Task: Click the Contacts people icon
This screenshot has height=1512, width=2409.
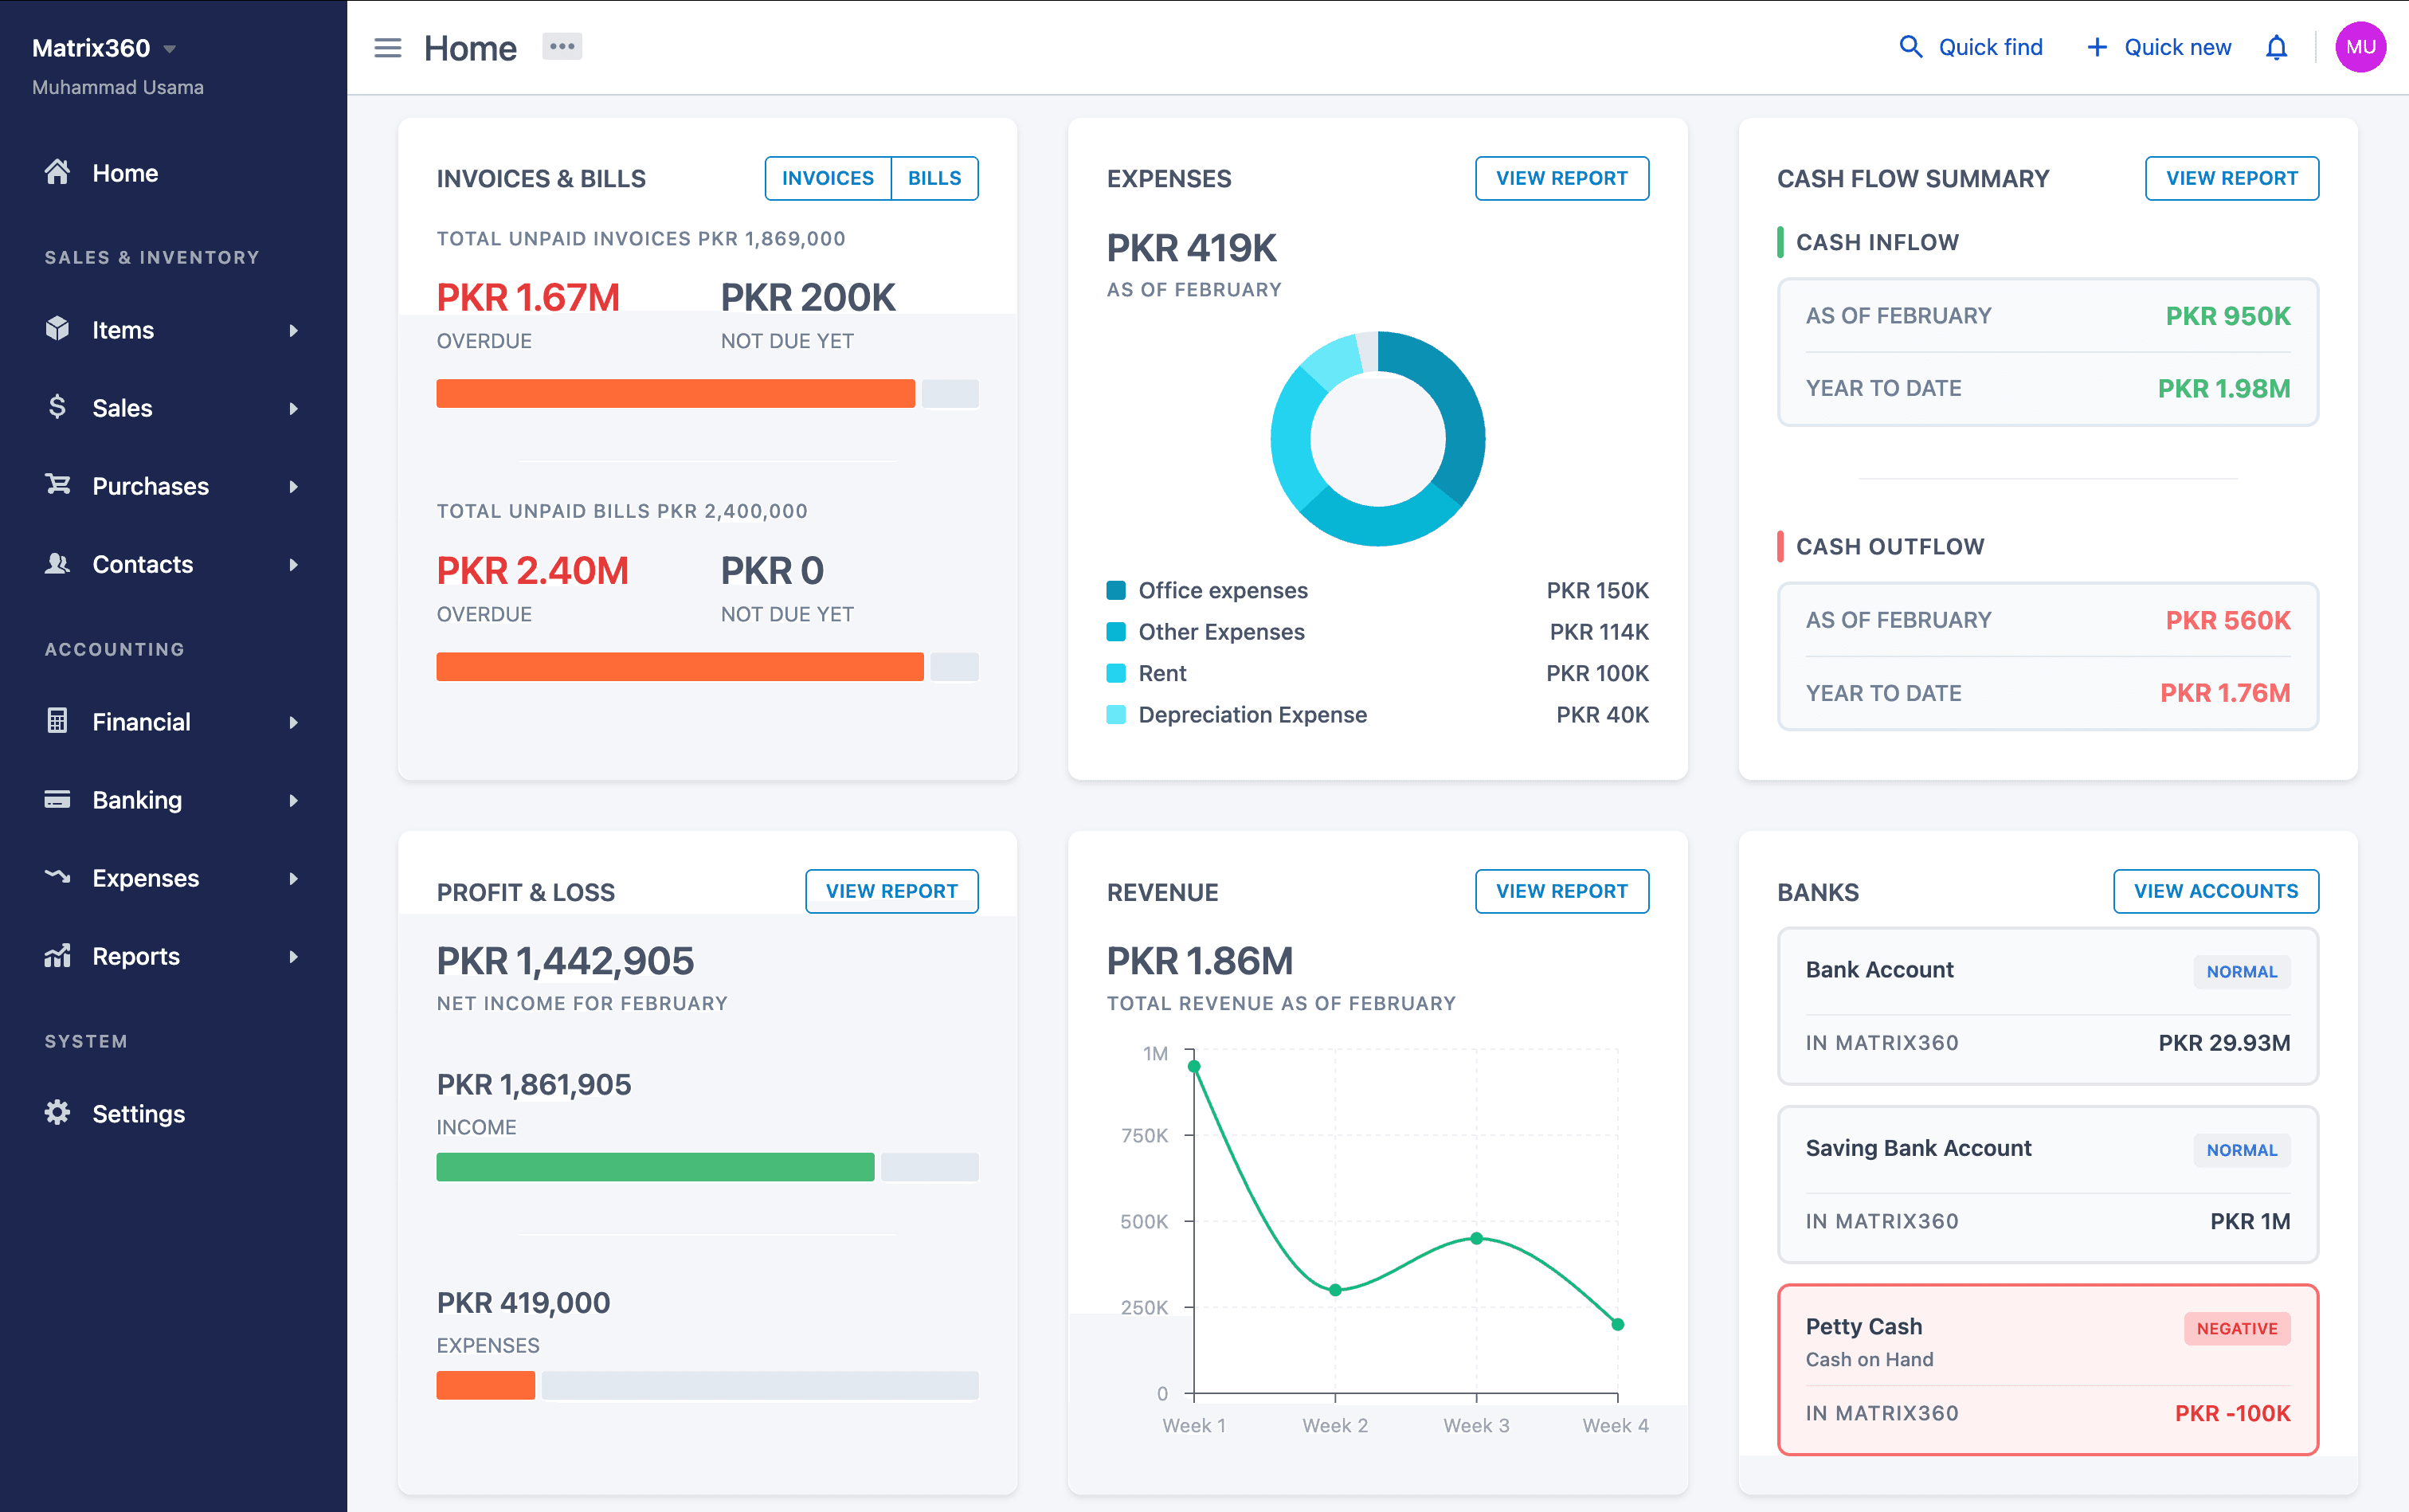Action: pos(57,564)
